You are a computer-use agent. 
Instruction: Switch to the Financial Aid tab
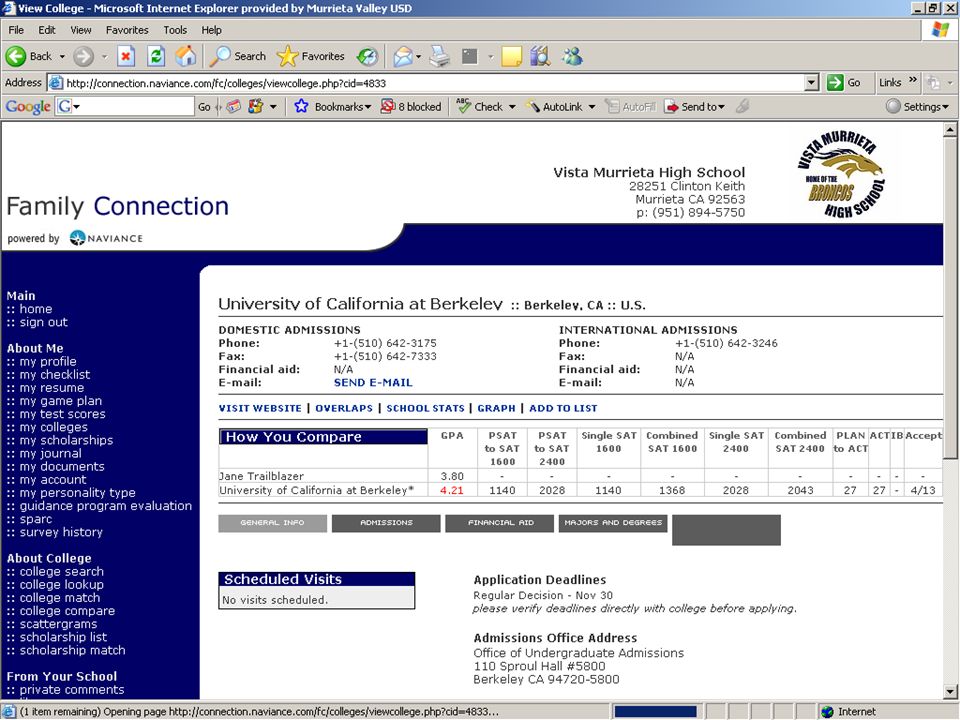coord(500,523)
